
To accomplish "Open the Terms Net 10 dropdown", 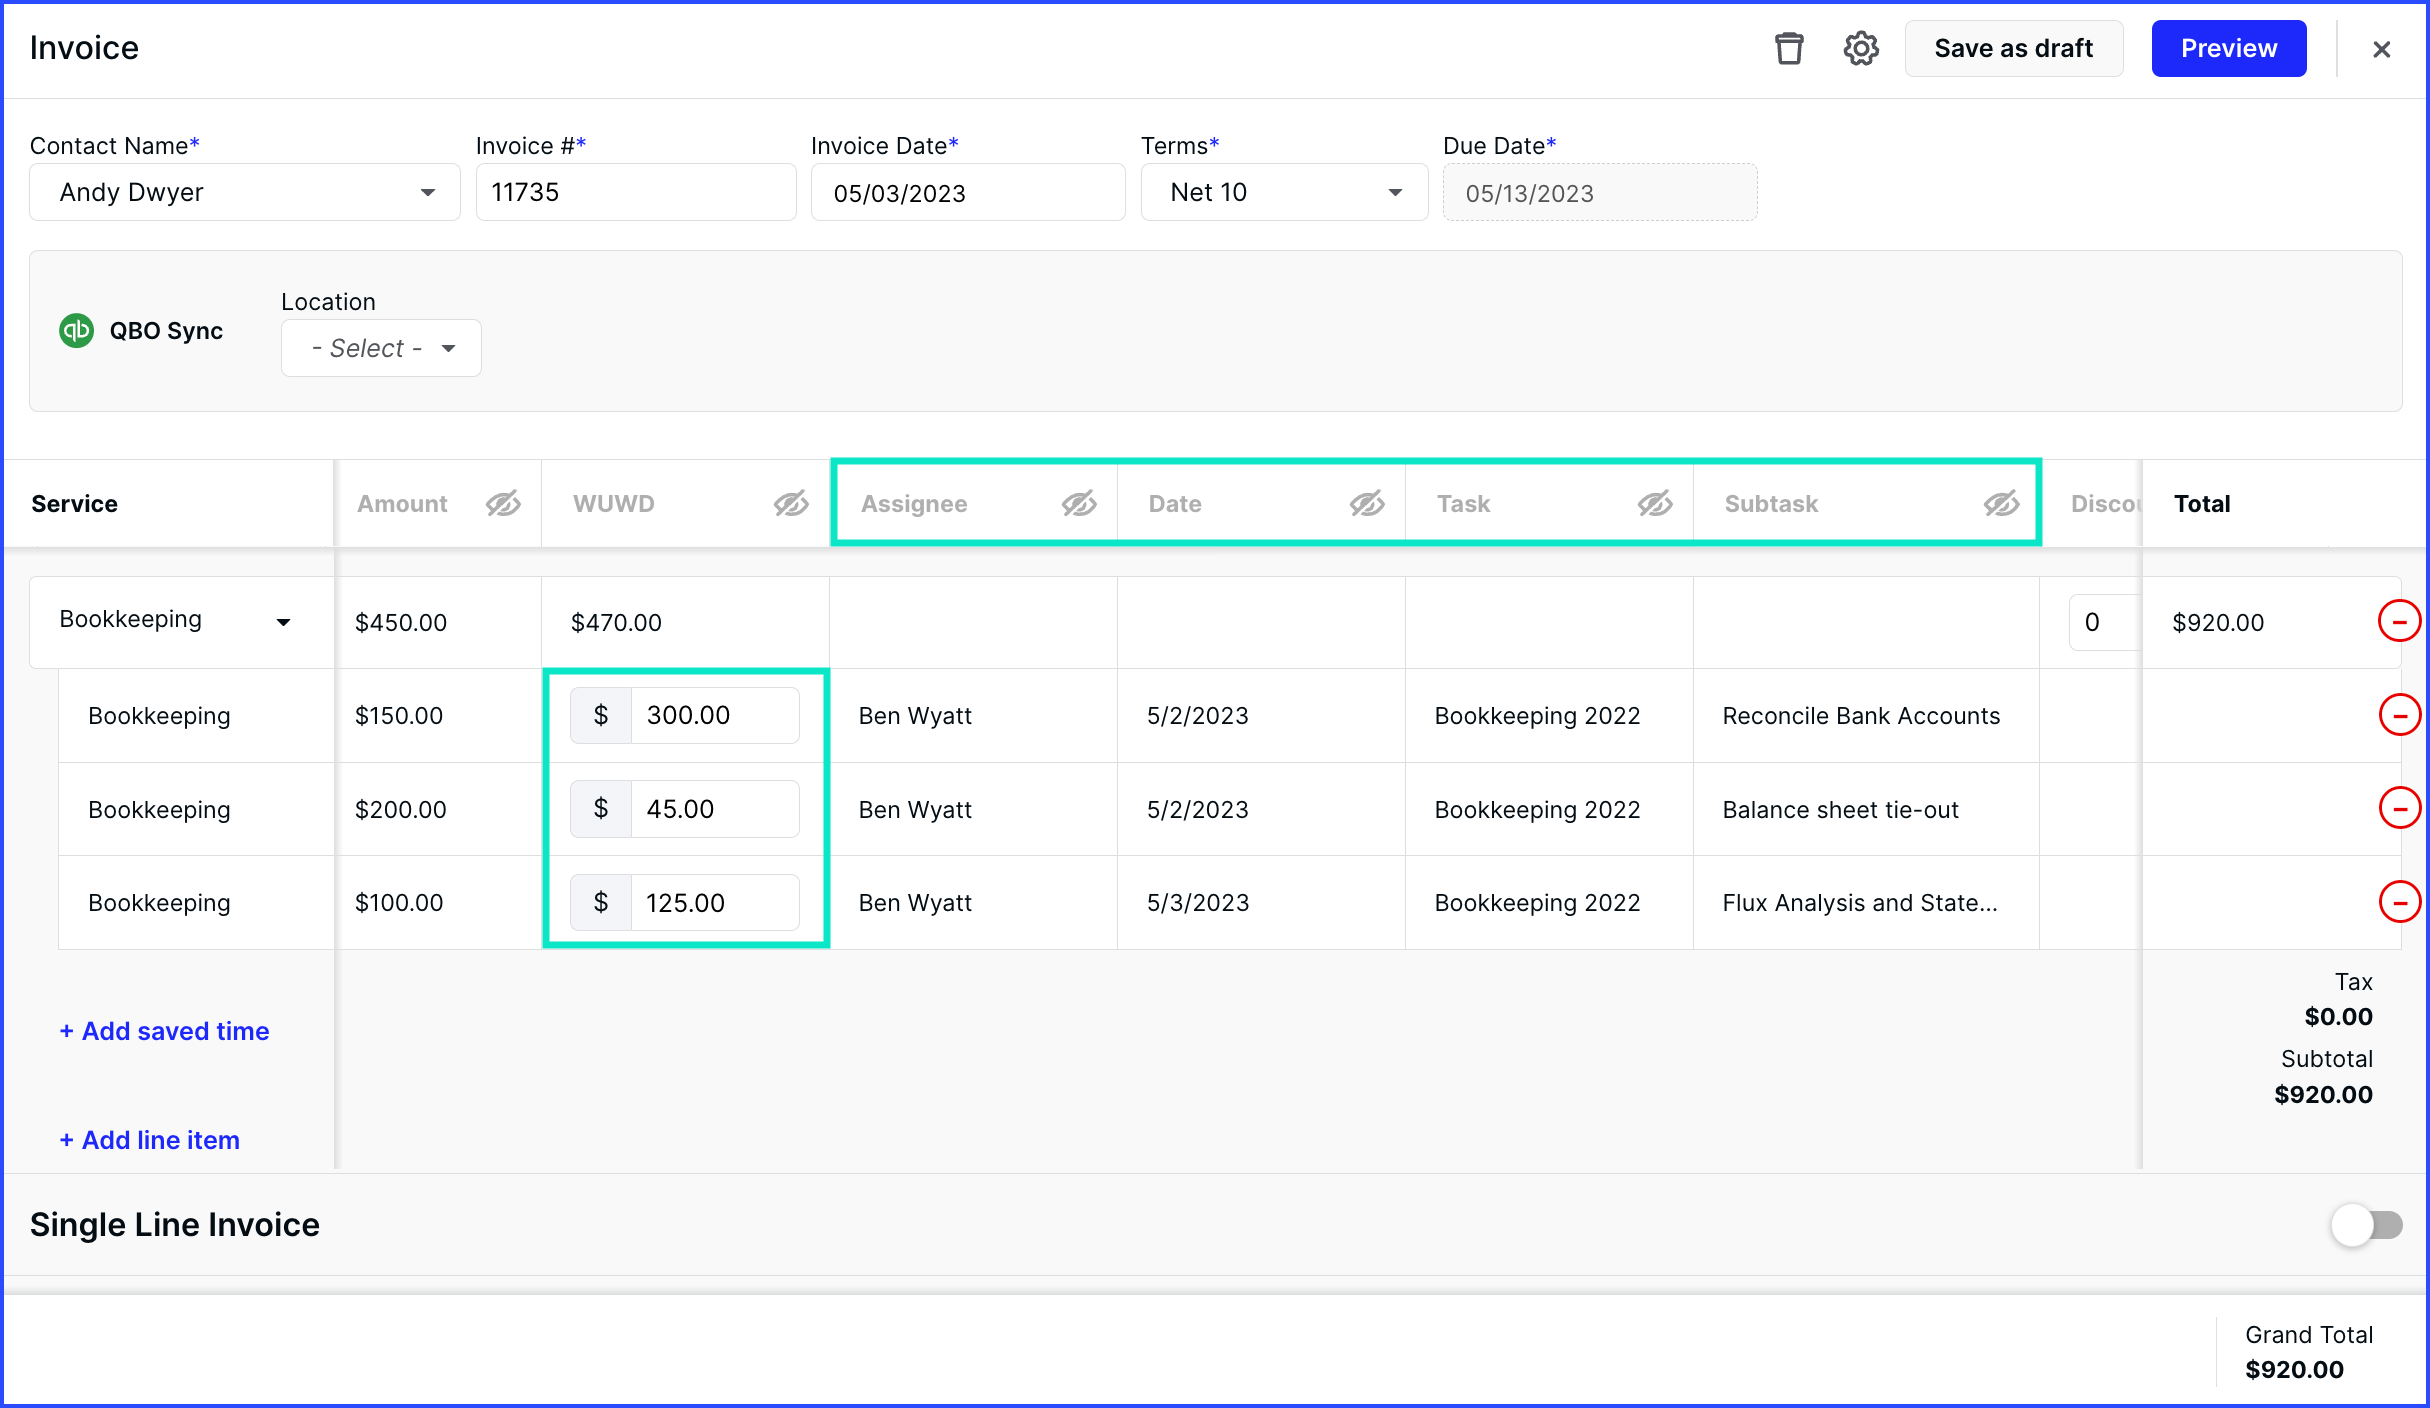I will (1284, 192).
